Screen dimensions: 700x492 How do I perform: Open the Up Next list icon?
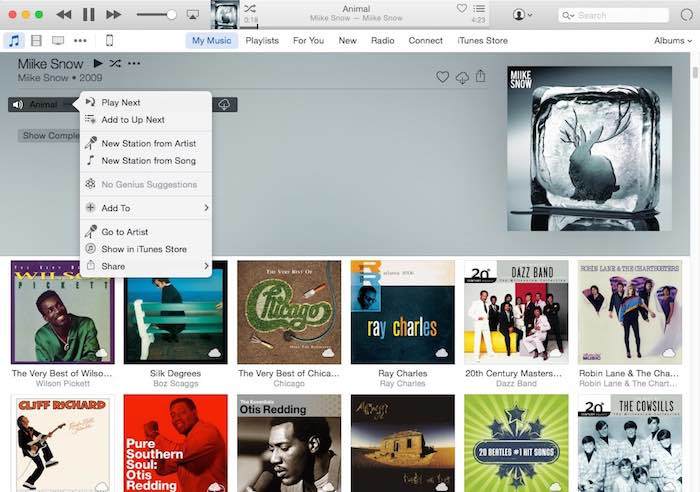coord(479,8)
